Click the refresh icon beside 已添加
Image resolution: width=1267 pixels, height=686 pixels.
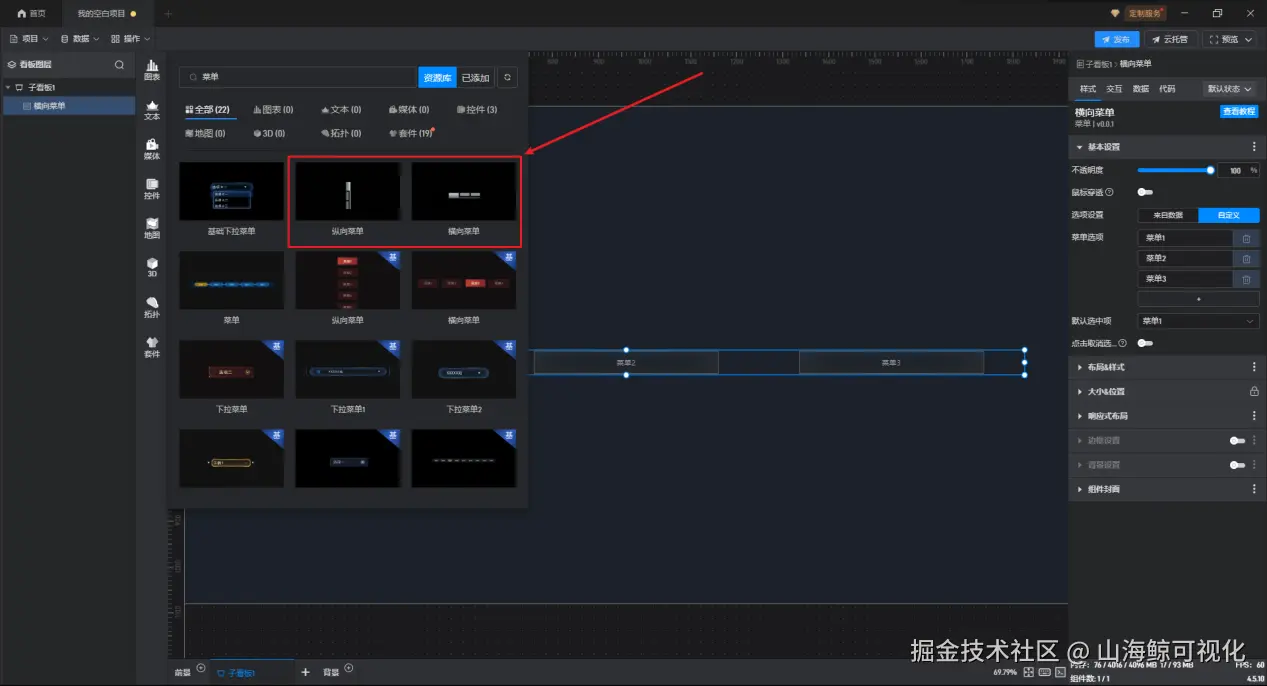point(508,77)
